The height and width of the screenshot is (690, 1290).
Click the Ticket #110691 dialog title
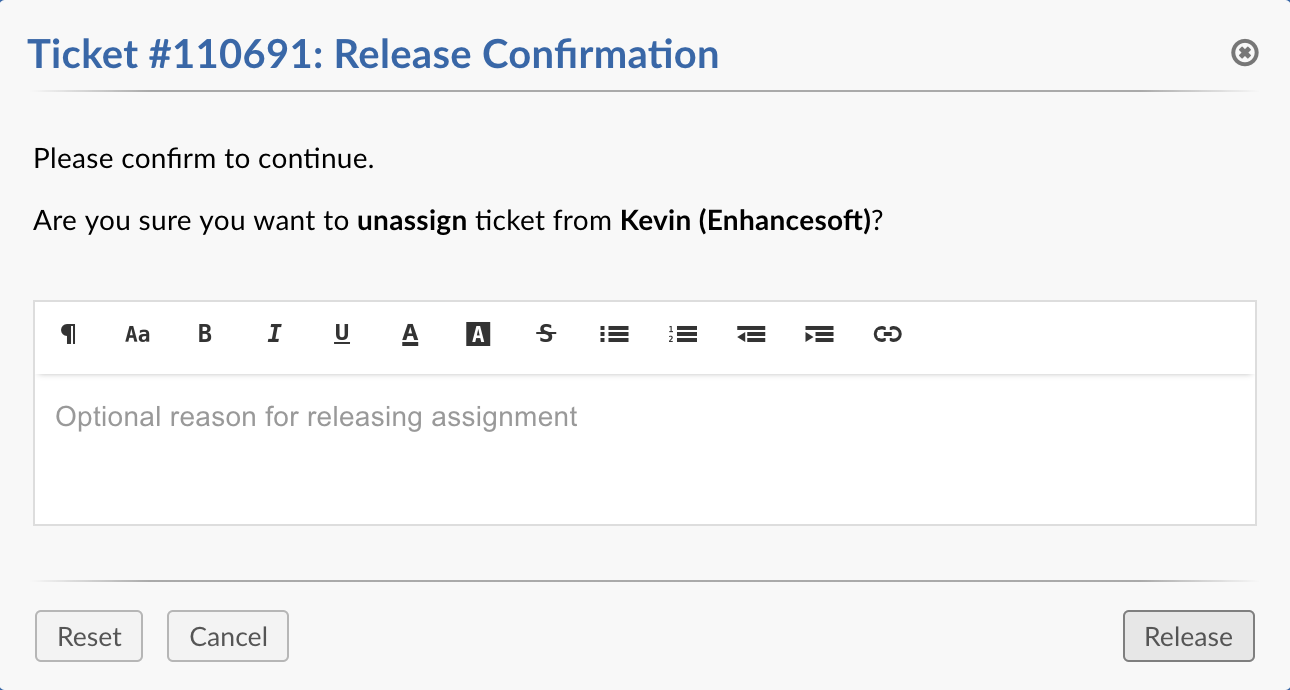point(374,54)
